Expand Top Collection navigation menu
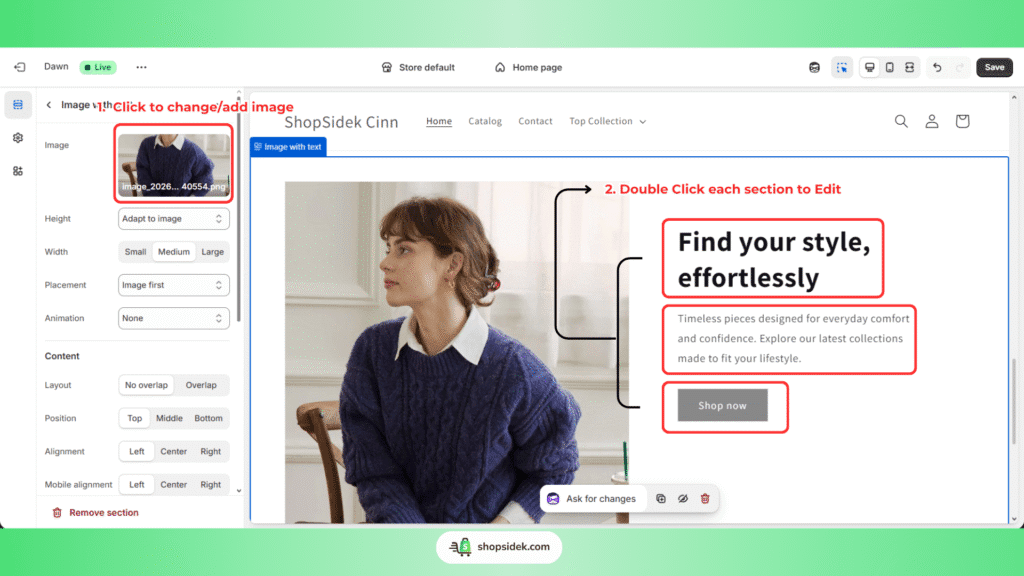The height and width of the screenshot is (576, 1024). point(607,121)
